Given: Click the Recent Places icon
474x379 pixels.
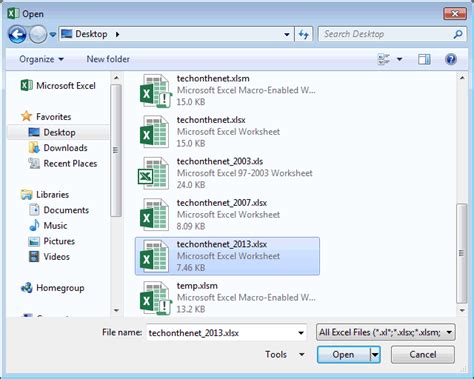Looking at the screenshot, I should (x=34, y=163).
